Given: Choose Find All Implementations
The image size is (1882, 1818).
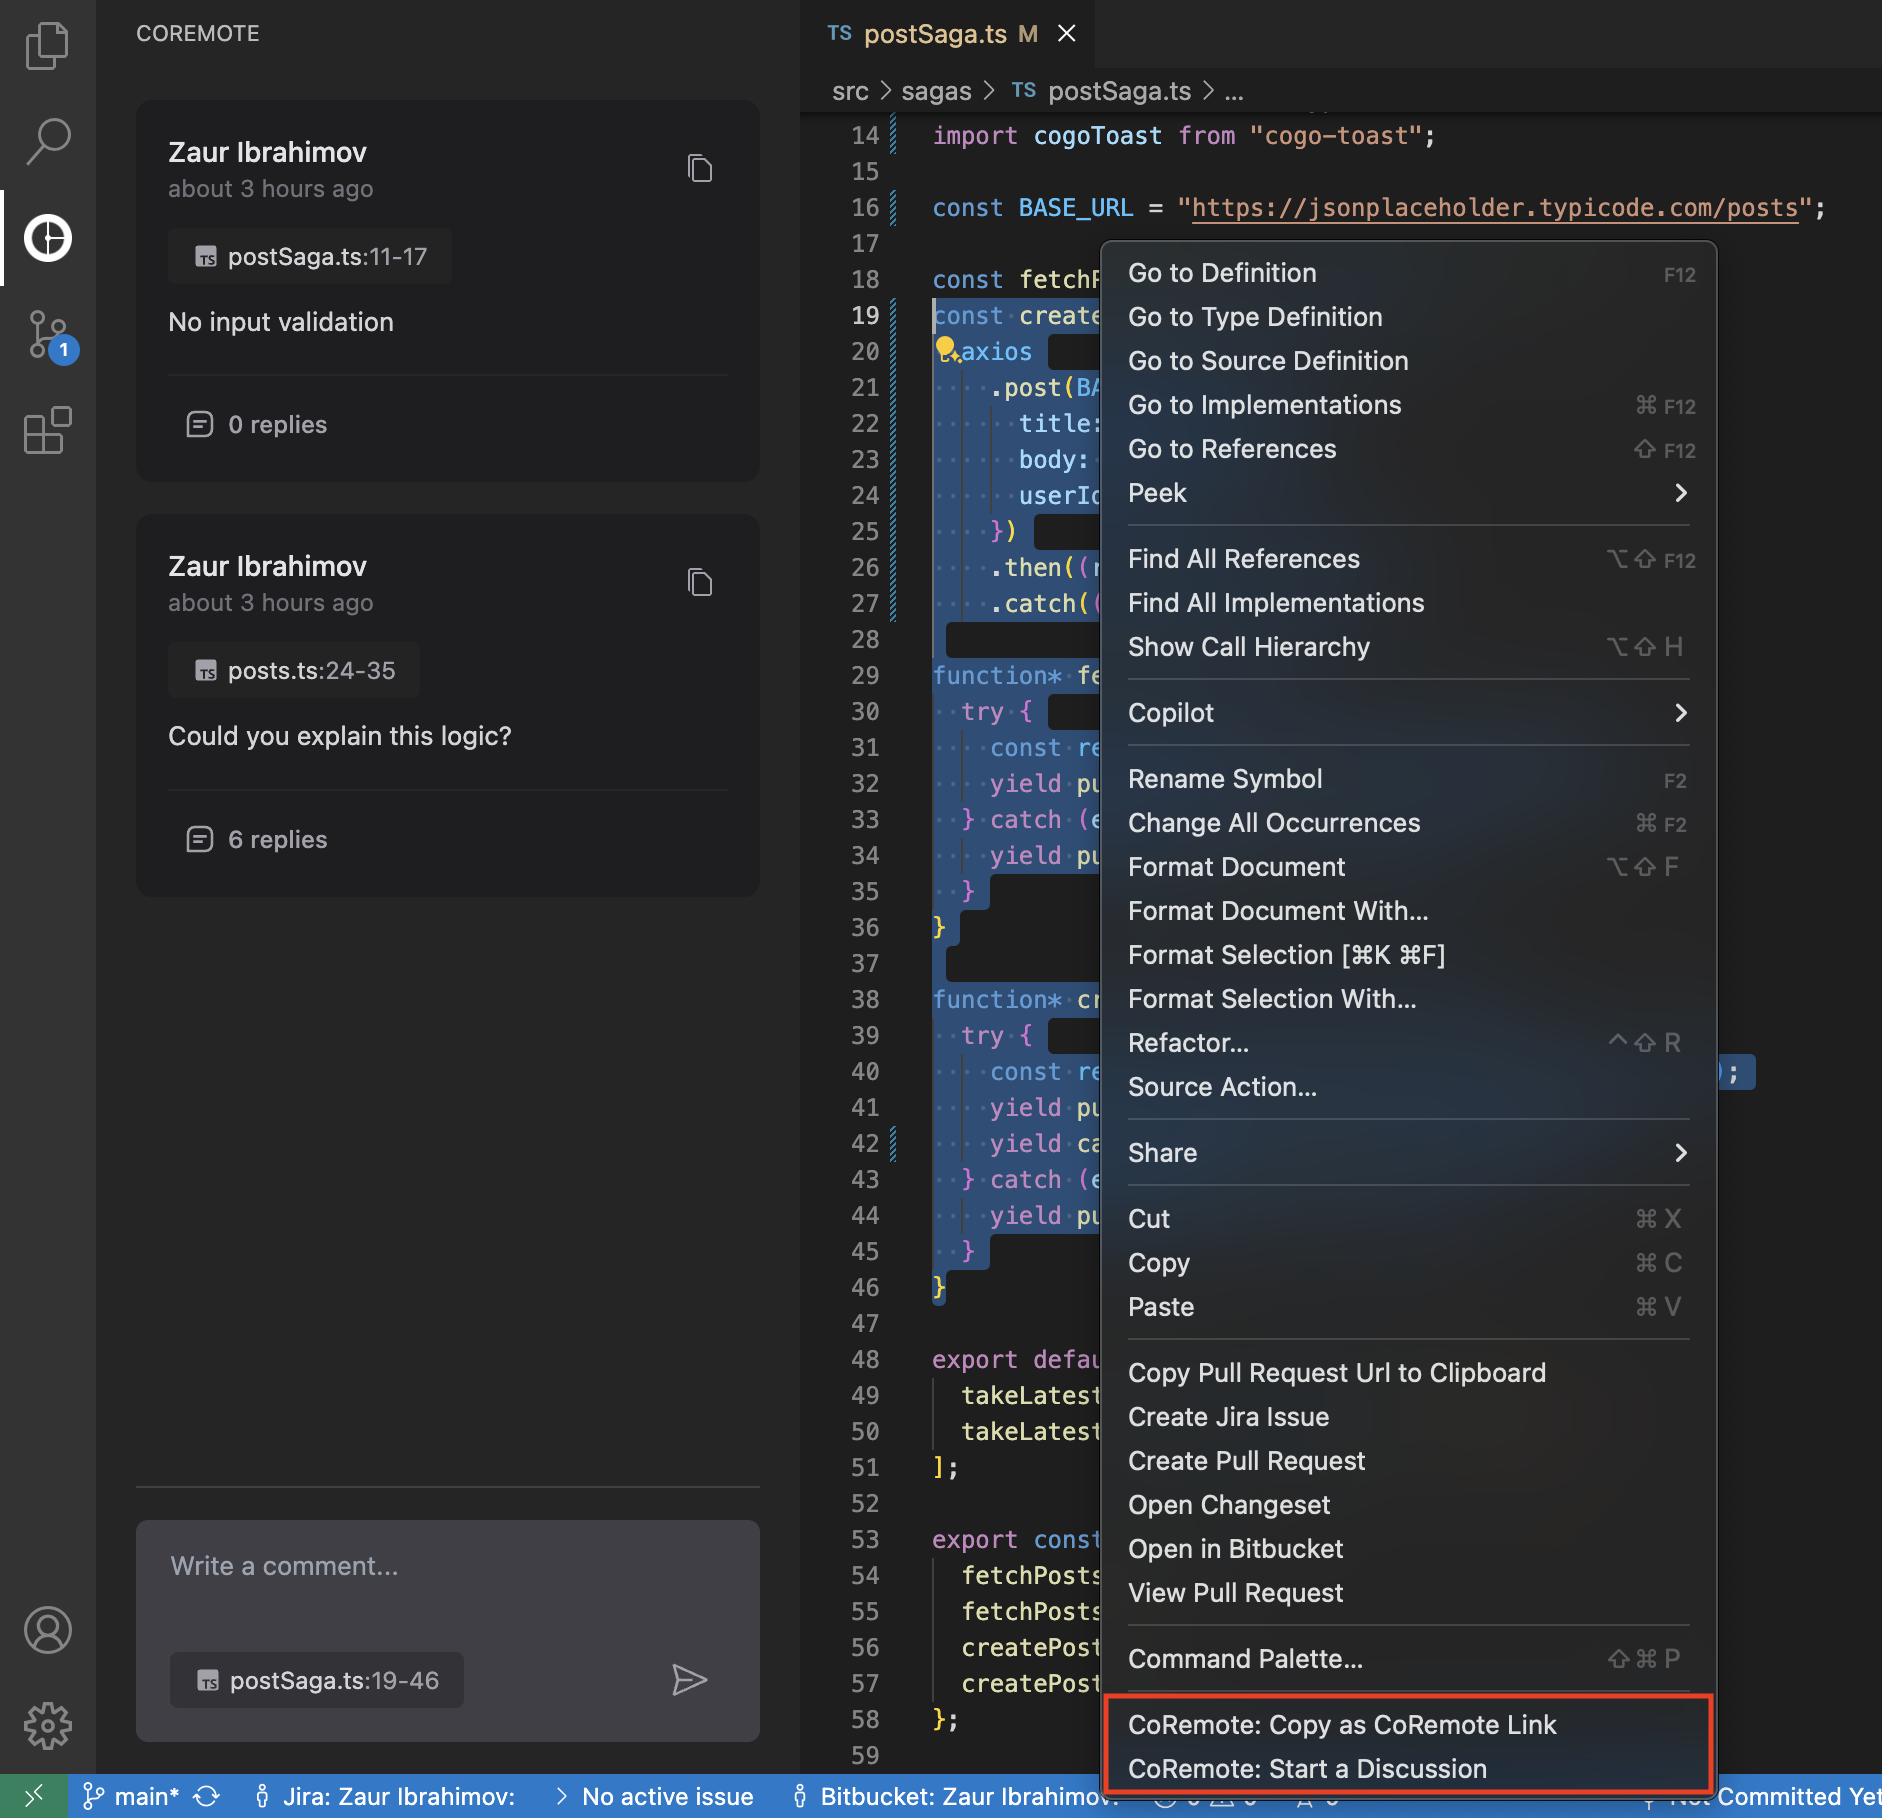Looking at the screenshot, I should click(1408, 603).
